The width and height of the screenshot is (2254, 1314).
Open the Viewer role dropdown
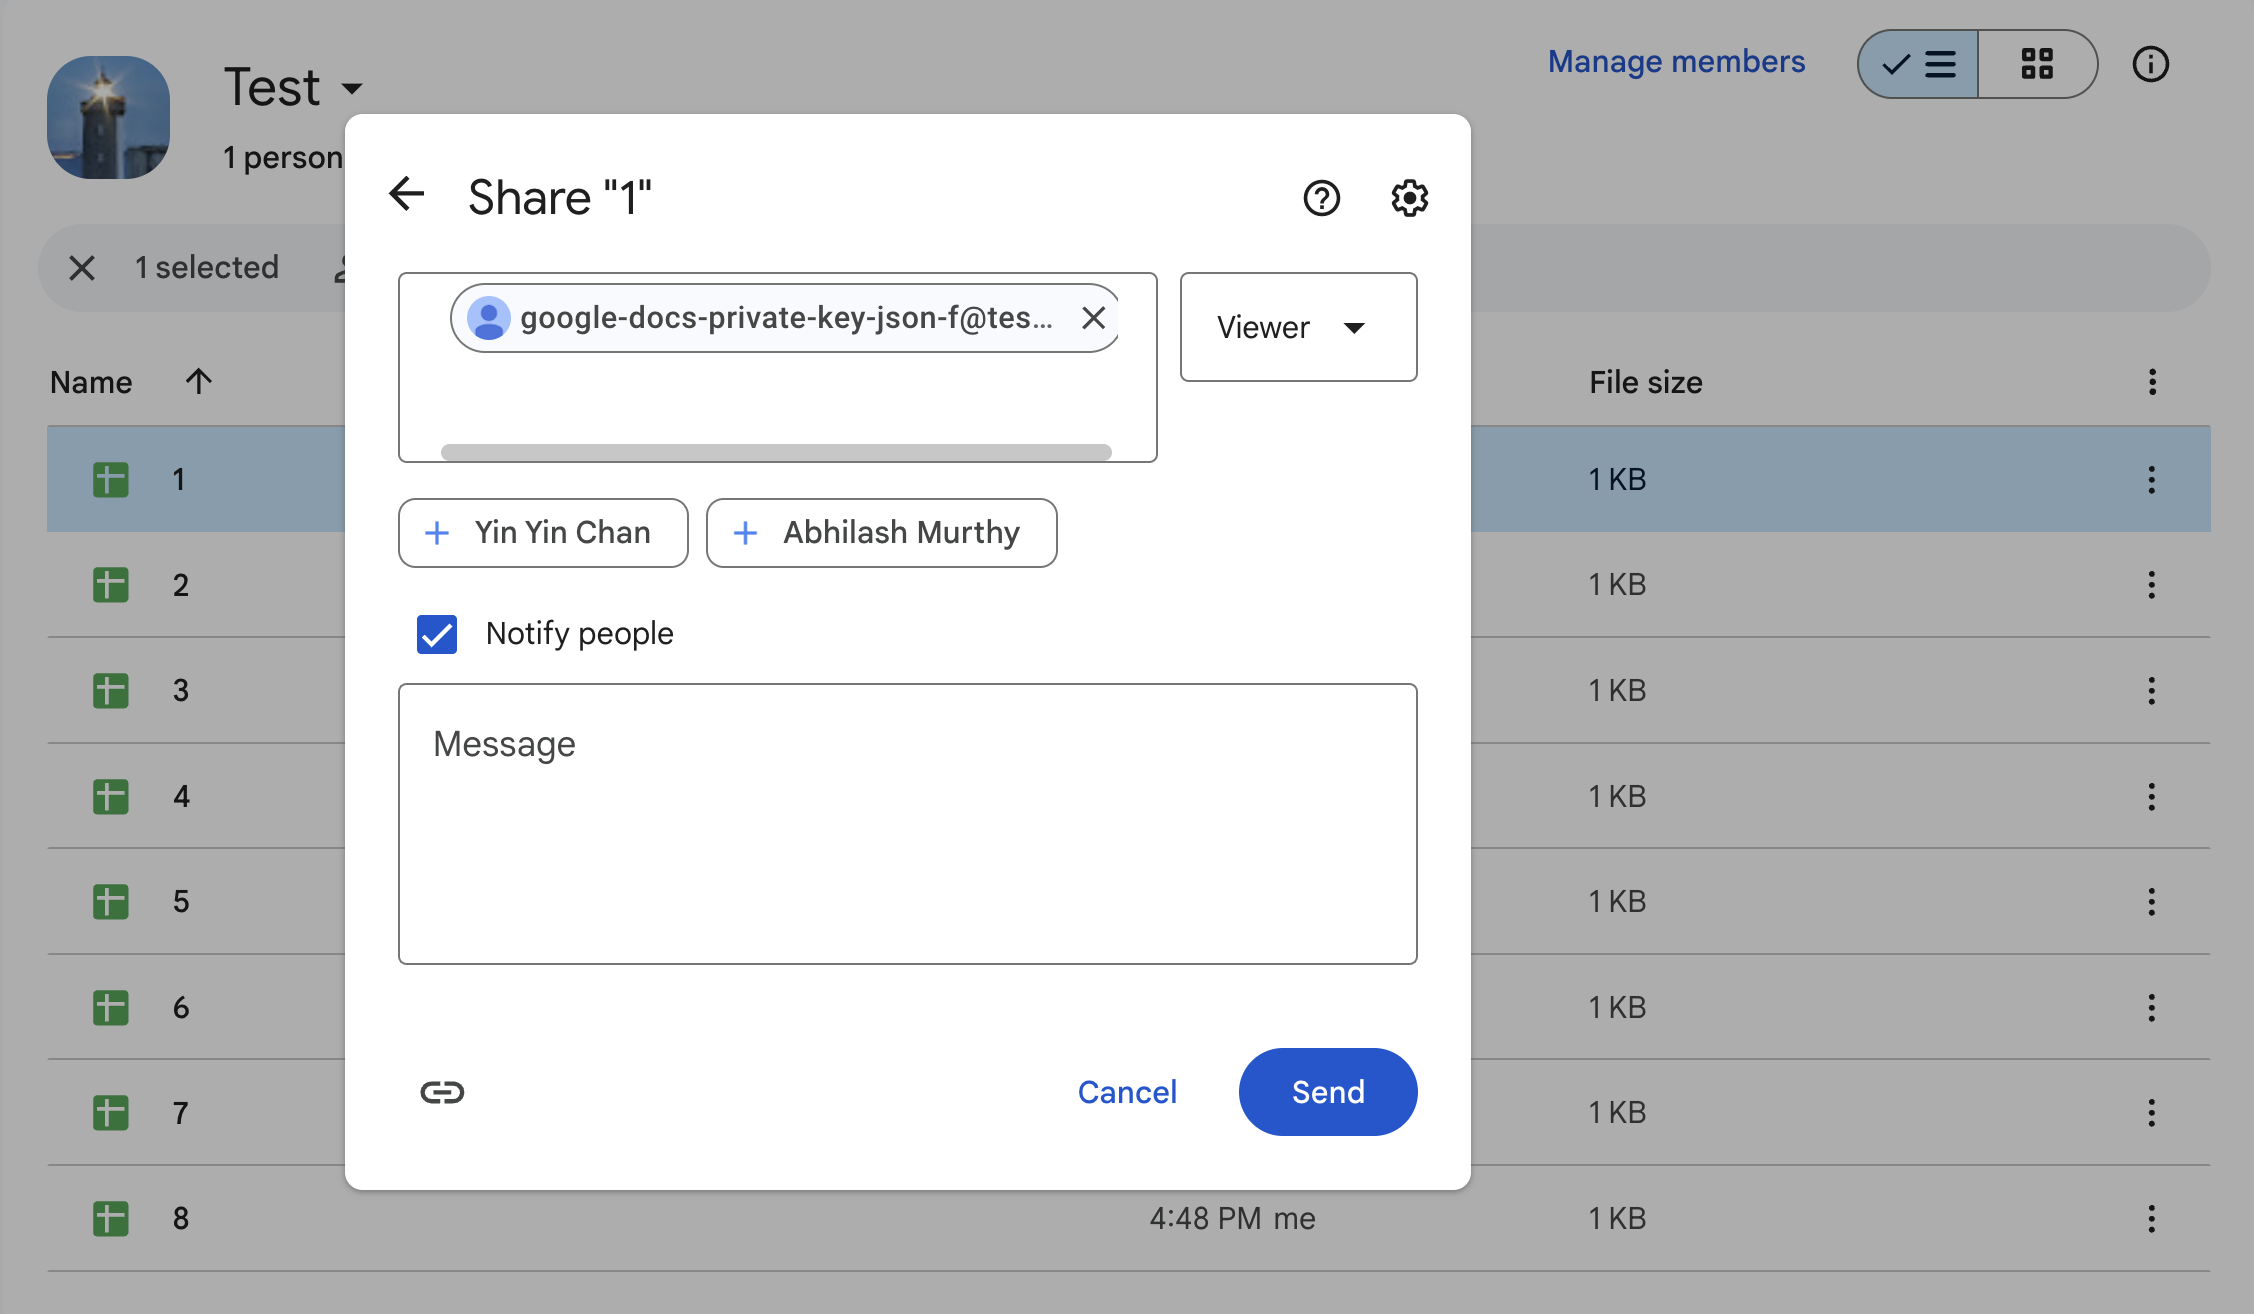coord(1297,327)
